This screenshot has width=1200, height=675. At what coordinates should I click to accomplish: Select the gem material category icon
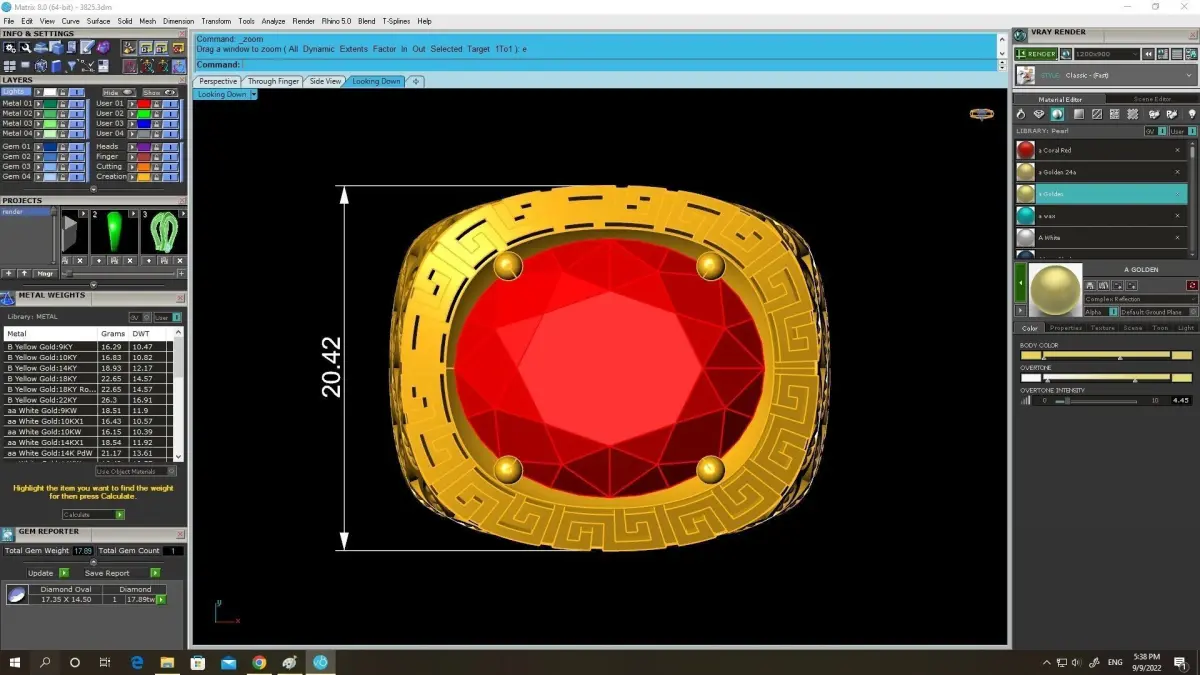[x=1039, y=114]
